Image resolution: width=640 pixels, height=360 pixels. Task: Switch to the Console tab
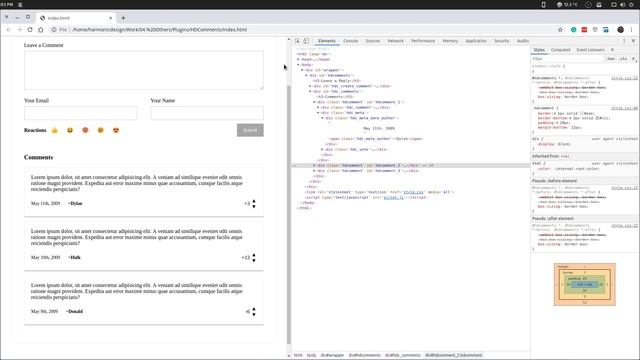350,41
